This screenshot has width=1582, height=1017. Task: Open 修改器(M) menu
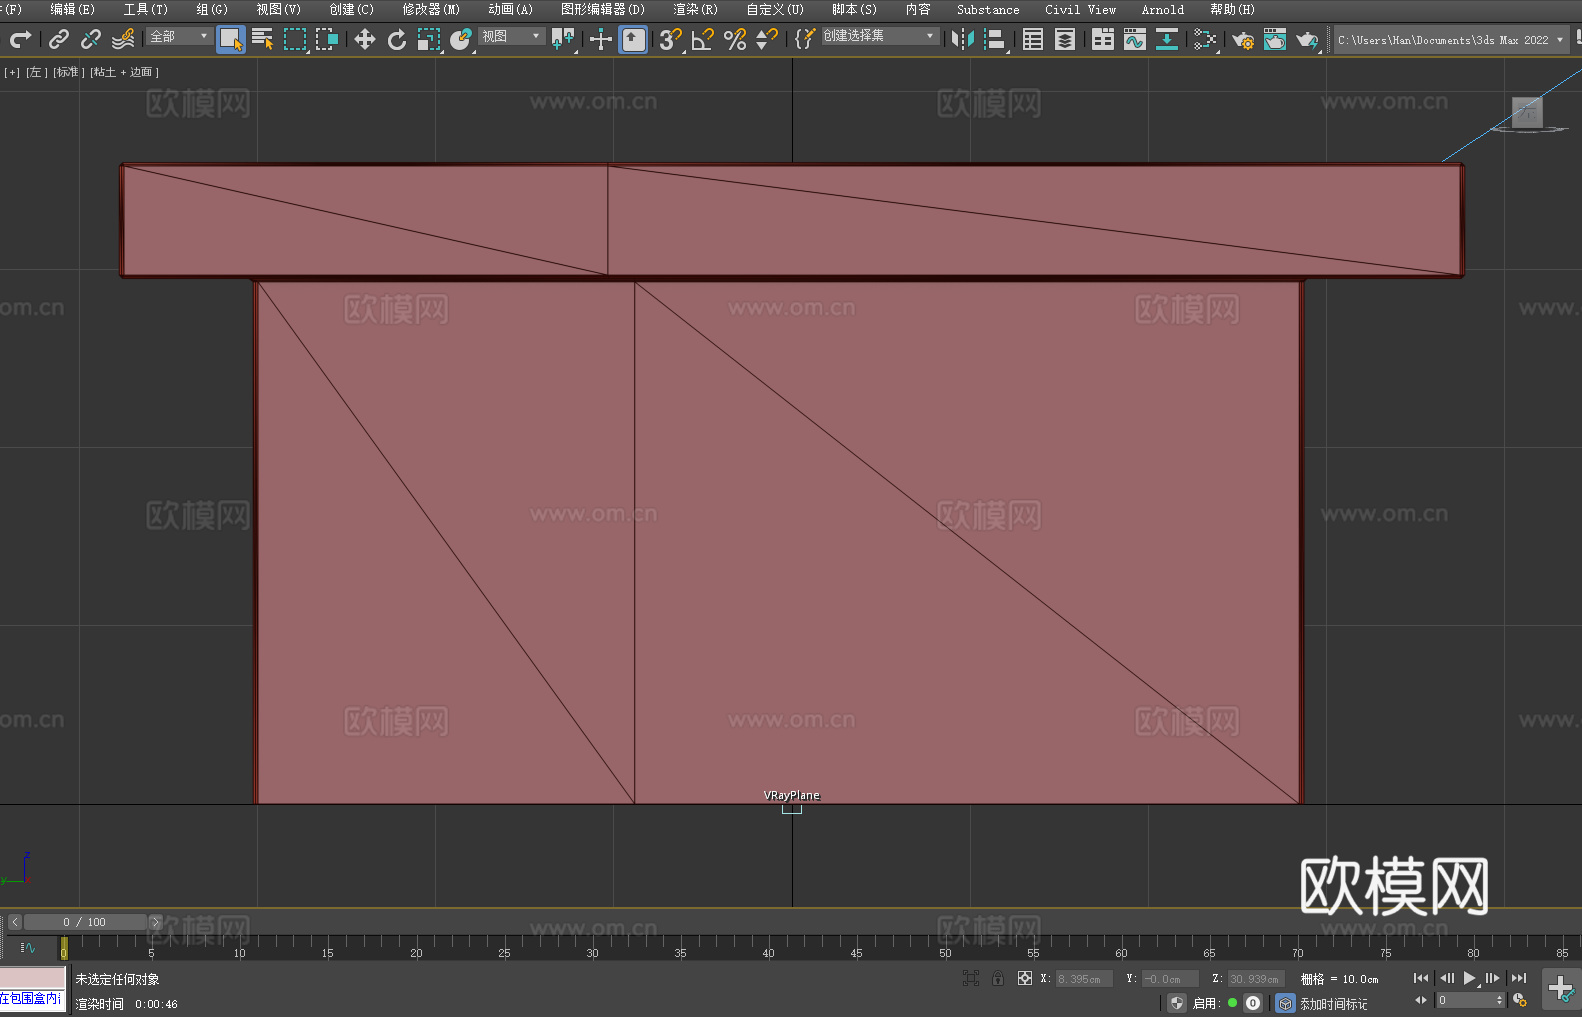pyautogui.click(x=431, y=9)
